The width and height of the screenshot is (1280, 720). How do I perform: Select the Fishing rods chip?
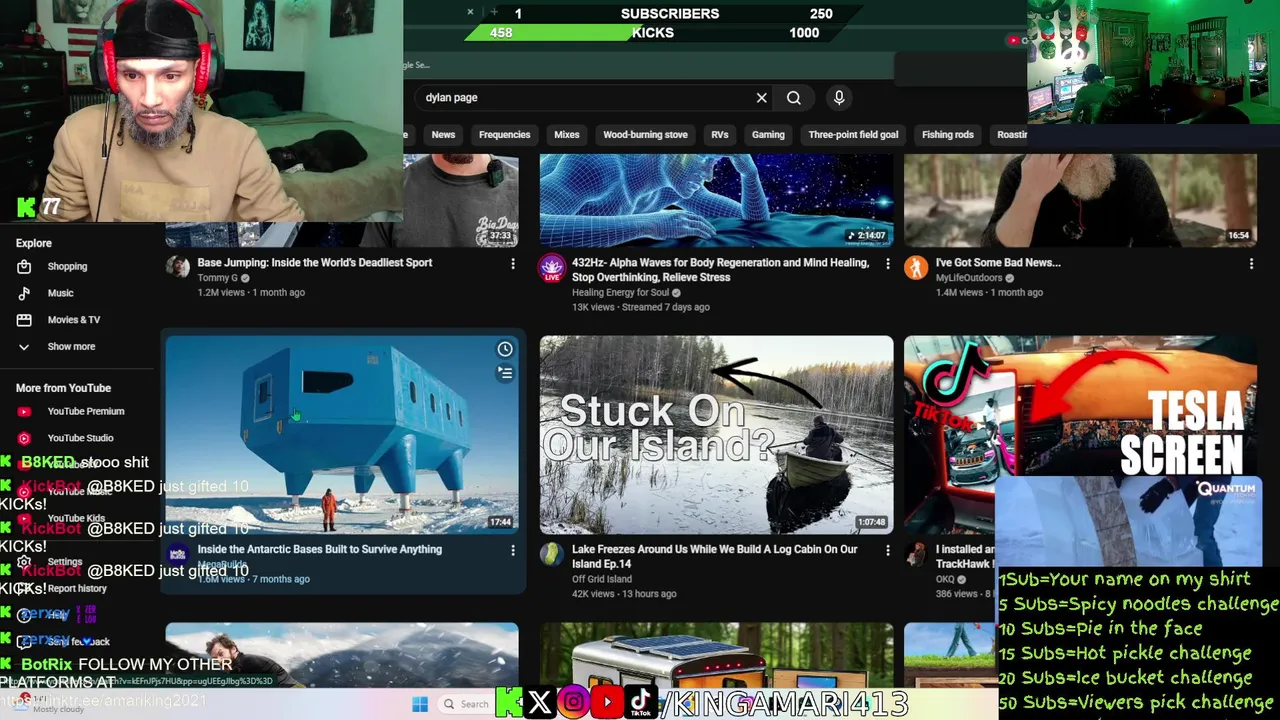point(948,135)
